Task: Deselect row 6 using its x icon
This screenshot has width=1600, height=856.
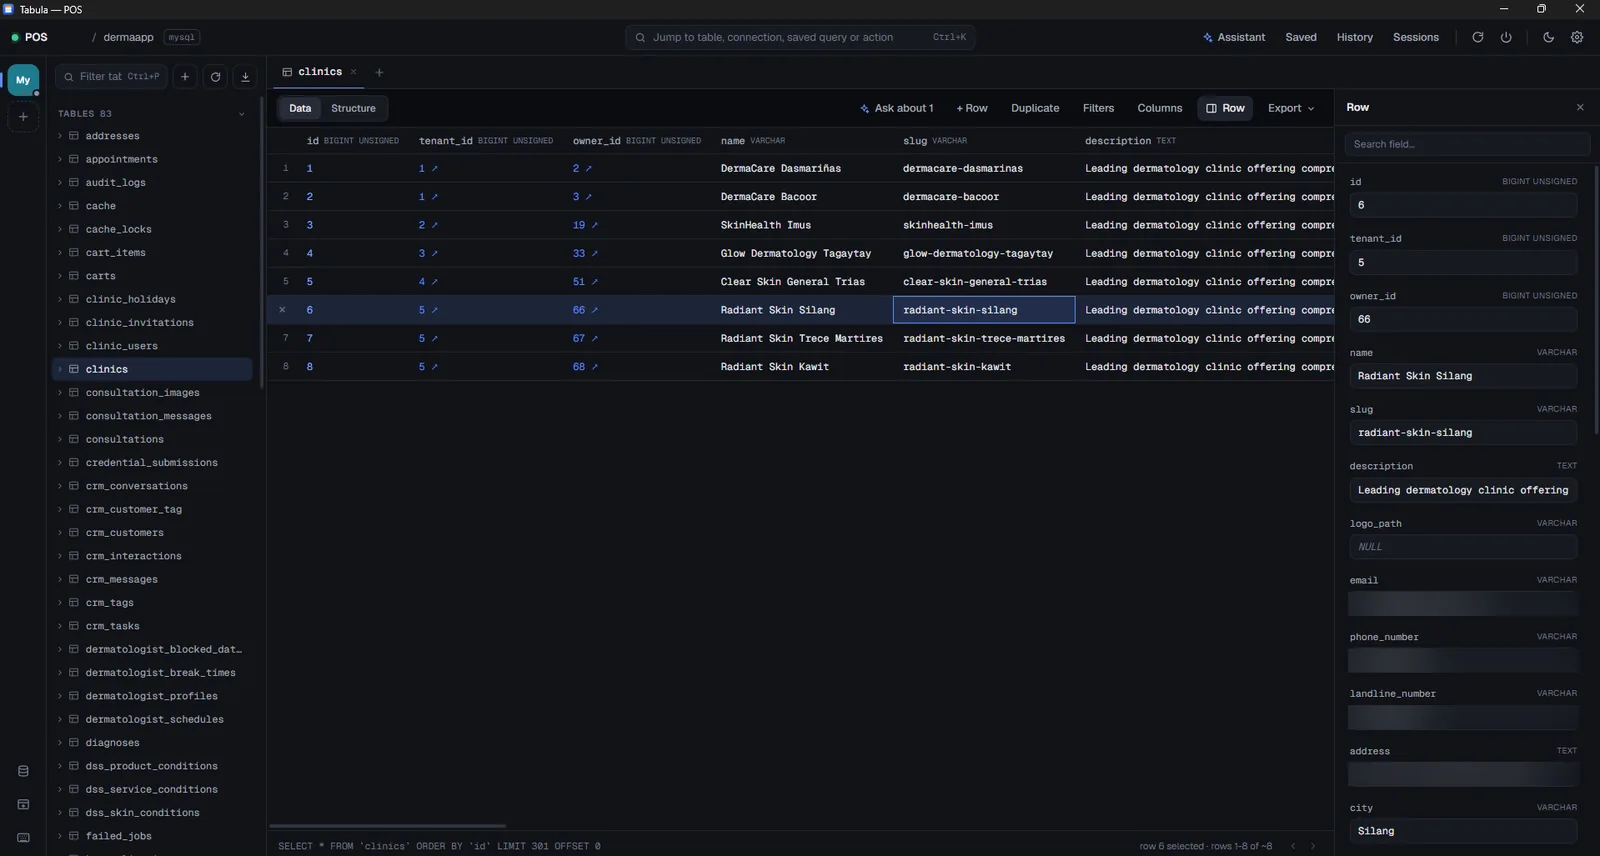Action: click(282, 310)
